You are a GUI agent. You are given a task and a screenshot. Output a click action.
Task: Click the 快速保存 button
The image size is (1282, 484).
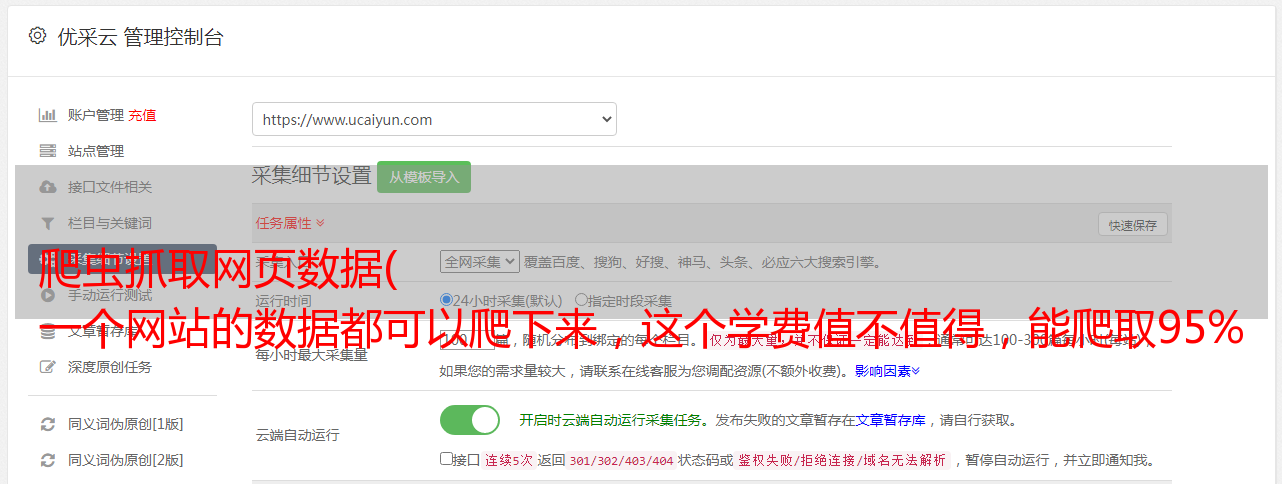coord(1132,225)
